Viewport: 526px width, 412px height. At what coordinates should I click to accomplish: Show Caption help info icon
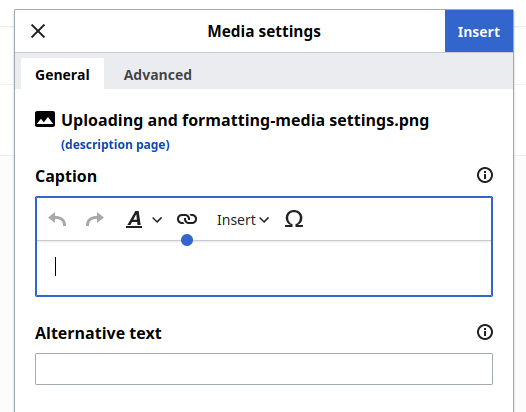tap(485, 175)
